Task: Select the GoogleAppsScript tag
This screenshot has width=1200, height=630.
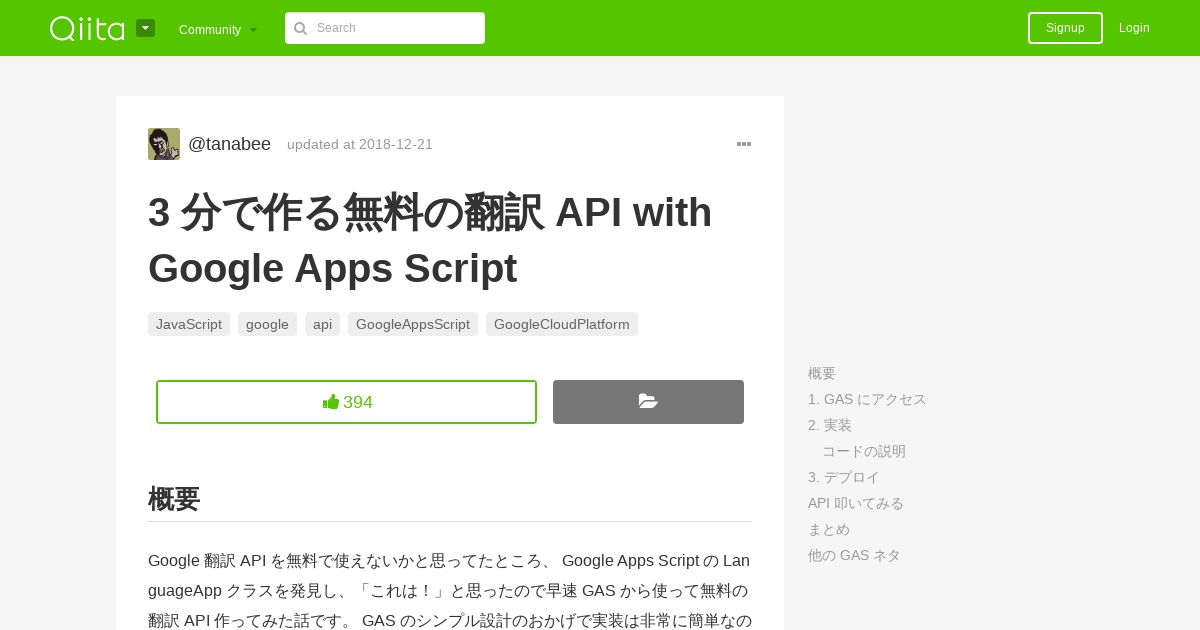Action: (413, 324)
